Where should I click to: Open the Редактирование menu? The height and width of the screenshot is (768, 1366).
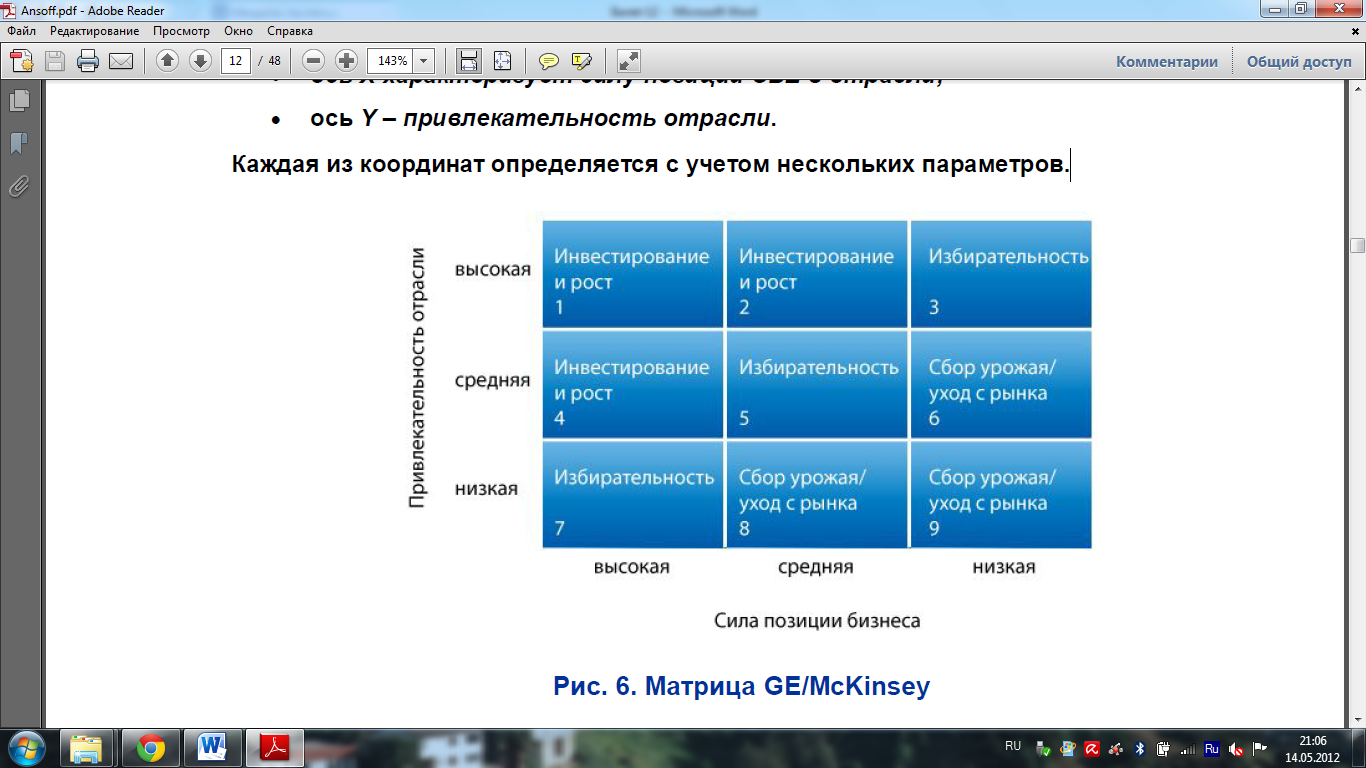[x=95, y=31]
